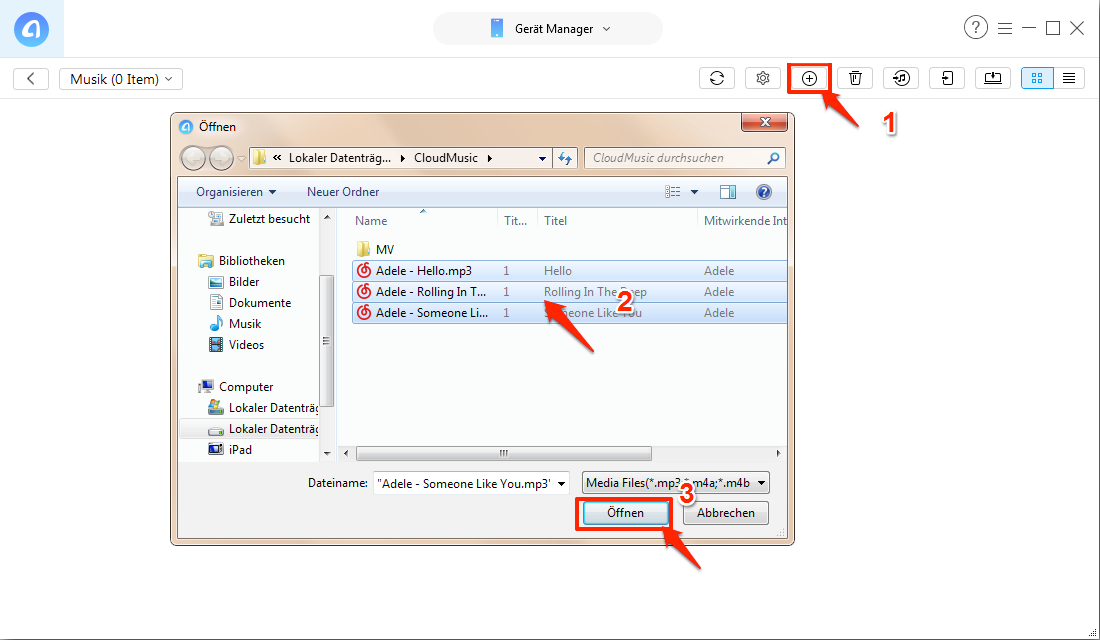Sort by the Tit... track number column
The width and height of the screenshot is (1100, 640).
(x=517, y=220)
